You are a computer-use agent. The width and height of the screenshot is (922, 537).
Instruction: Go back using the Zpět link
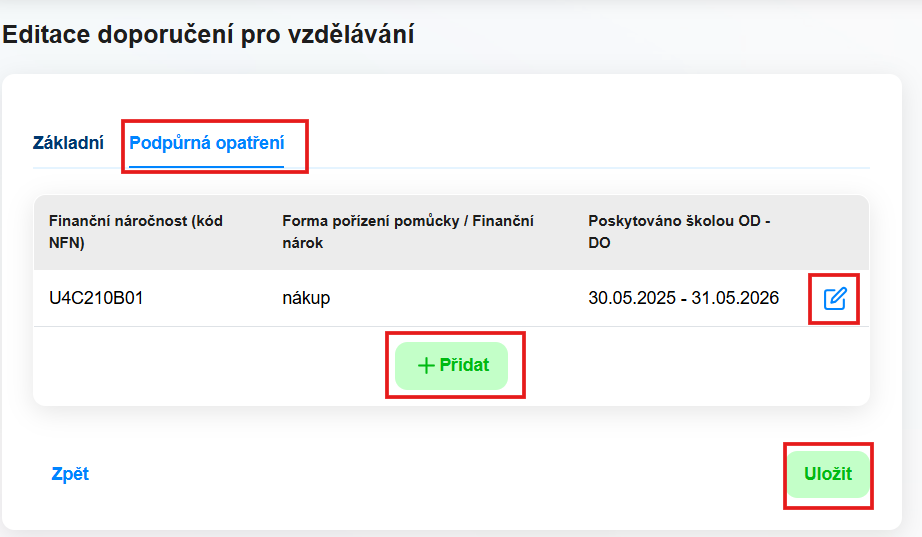coord(70,473)
